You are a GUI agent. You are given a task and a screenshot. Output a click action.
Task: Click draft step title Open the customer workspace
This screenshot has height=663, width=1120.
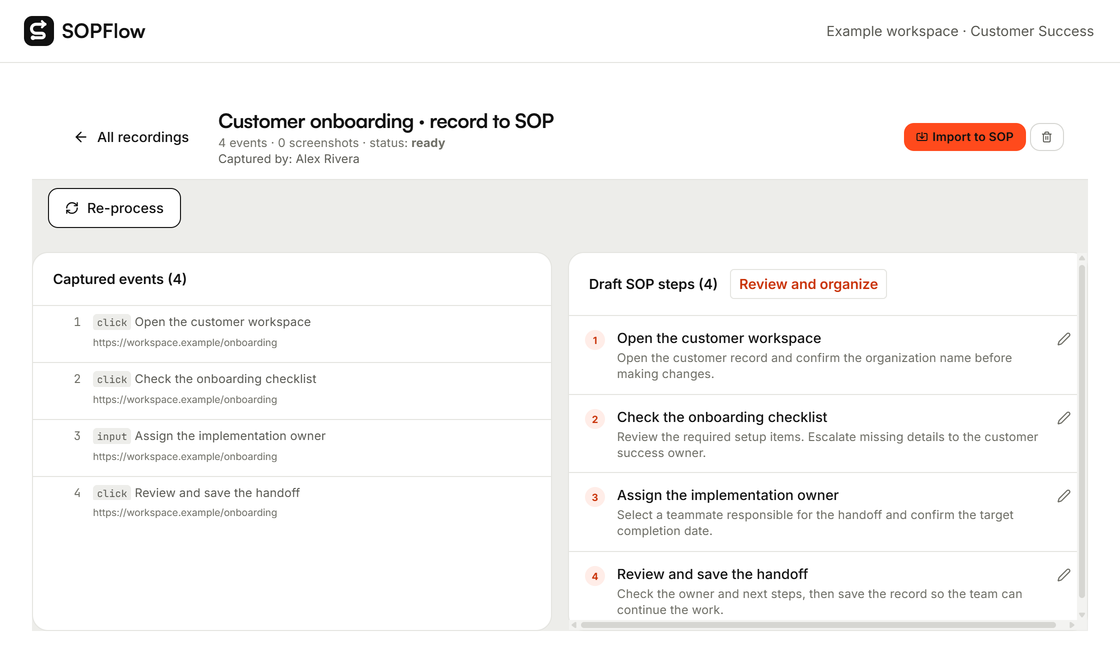[x=719, y=339]
